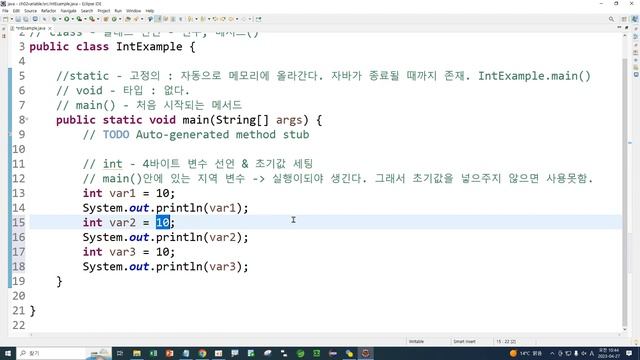Click line number 13 in the gutter
This screenshot has height=360, width=640.
coord(18,193)
